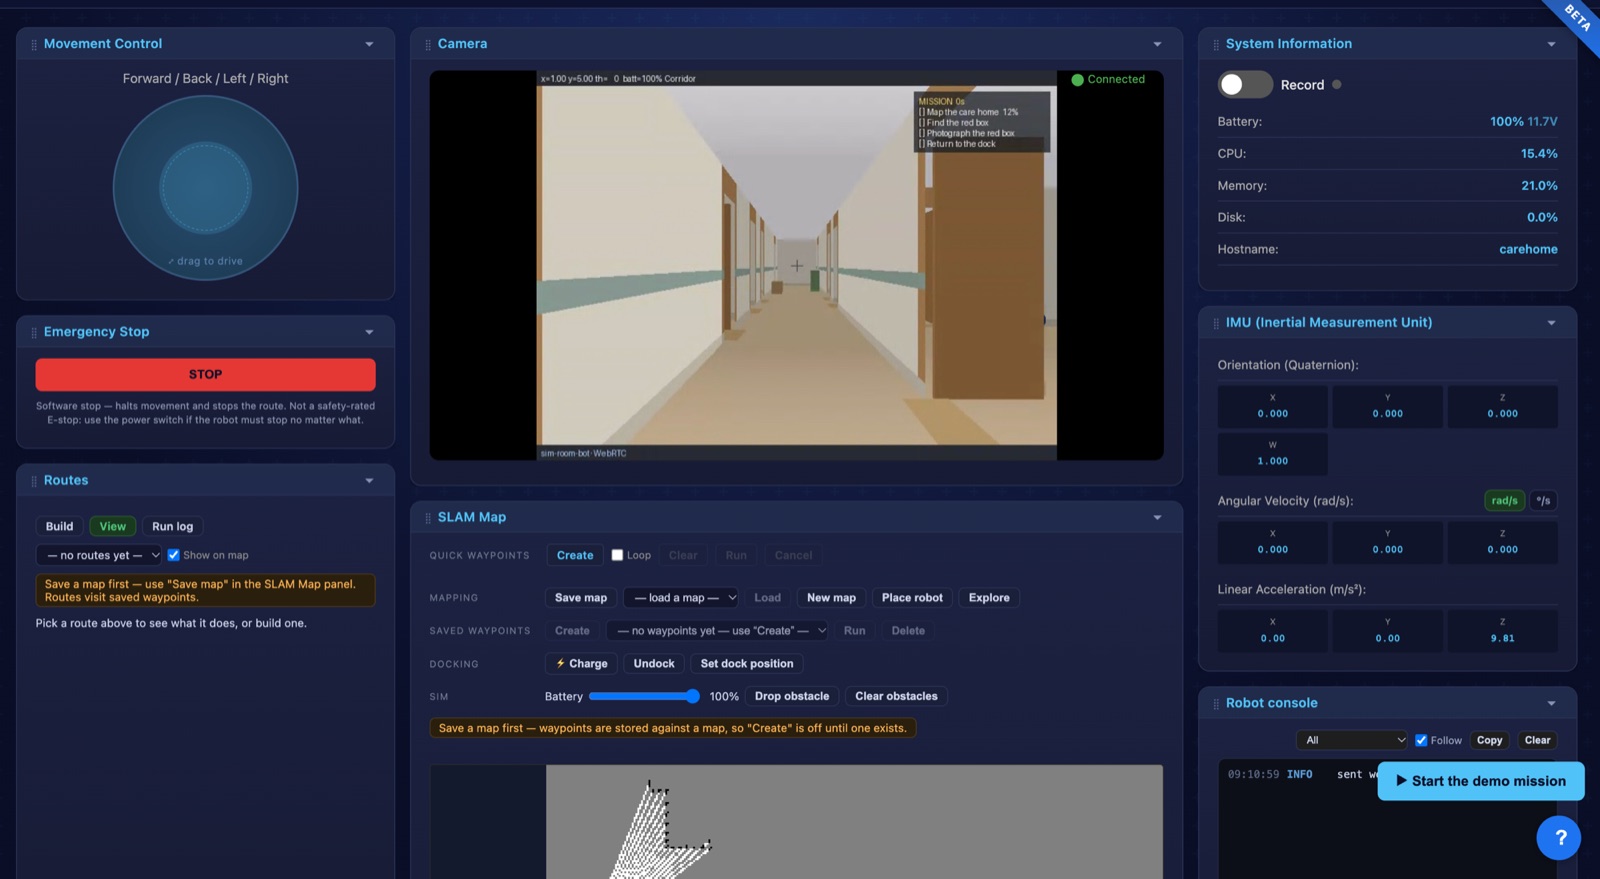
Task: Open the 'no routes yet' dropdown
Action: (99, 555)
